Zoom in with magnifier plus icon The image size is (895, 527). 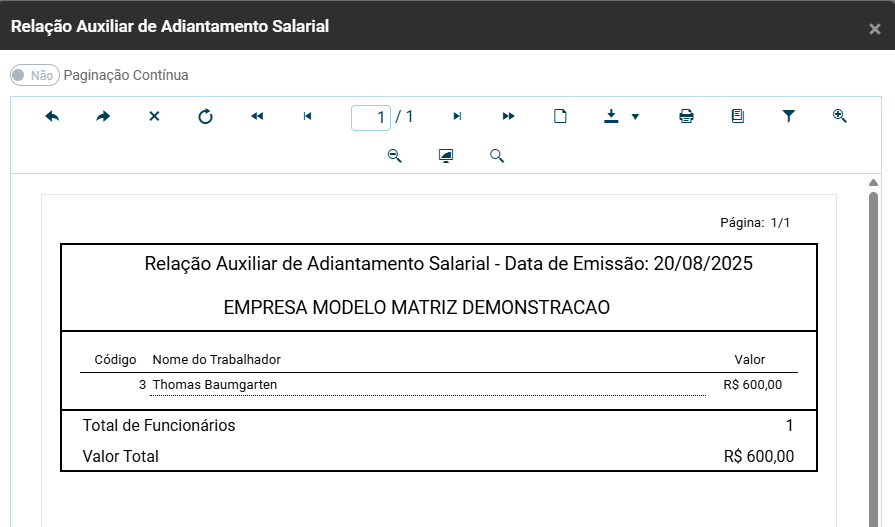click(839, 117)
